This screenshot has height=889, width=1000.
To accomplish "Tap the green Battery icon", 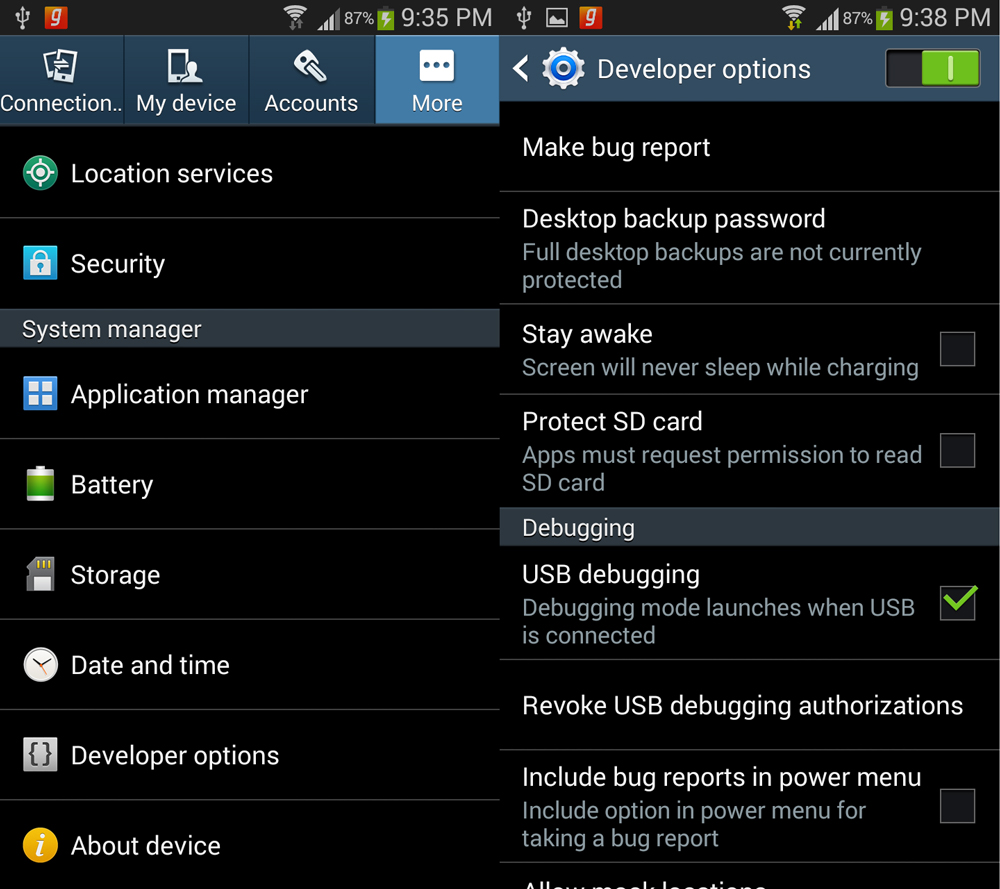I will click(x=40, y=483).
